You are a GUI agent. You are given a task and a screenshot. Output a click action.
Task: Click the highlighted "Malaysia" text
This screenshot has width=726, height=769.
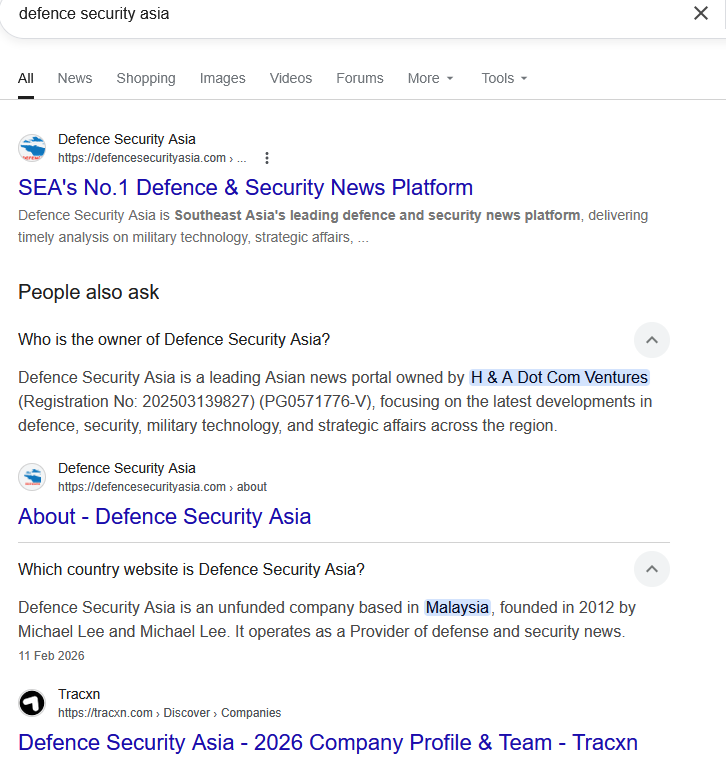tap(457, 608)
